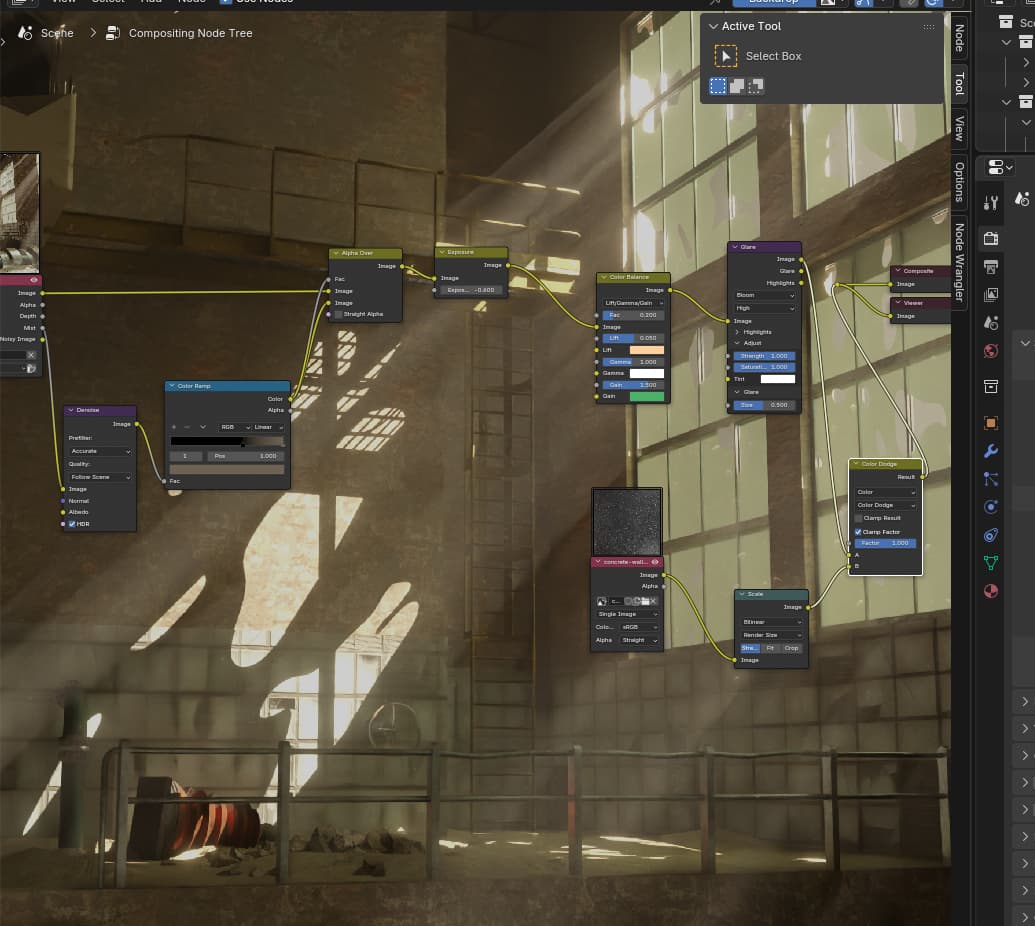
Task: Switch to the Tool sidebar tab
Action: click(960, 84)
